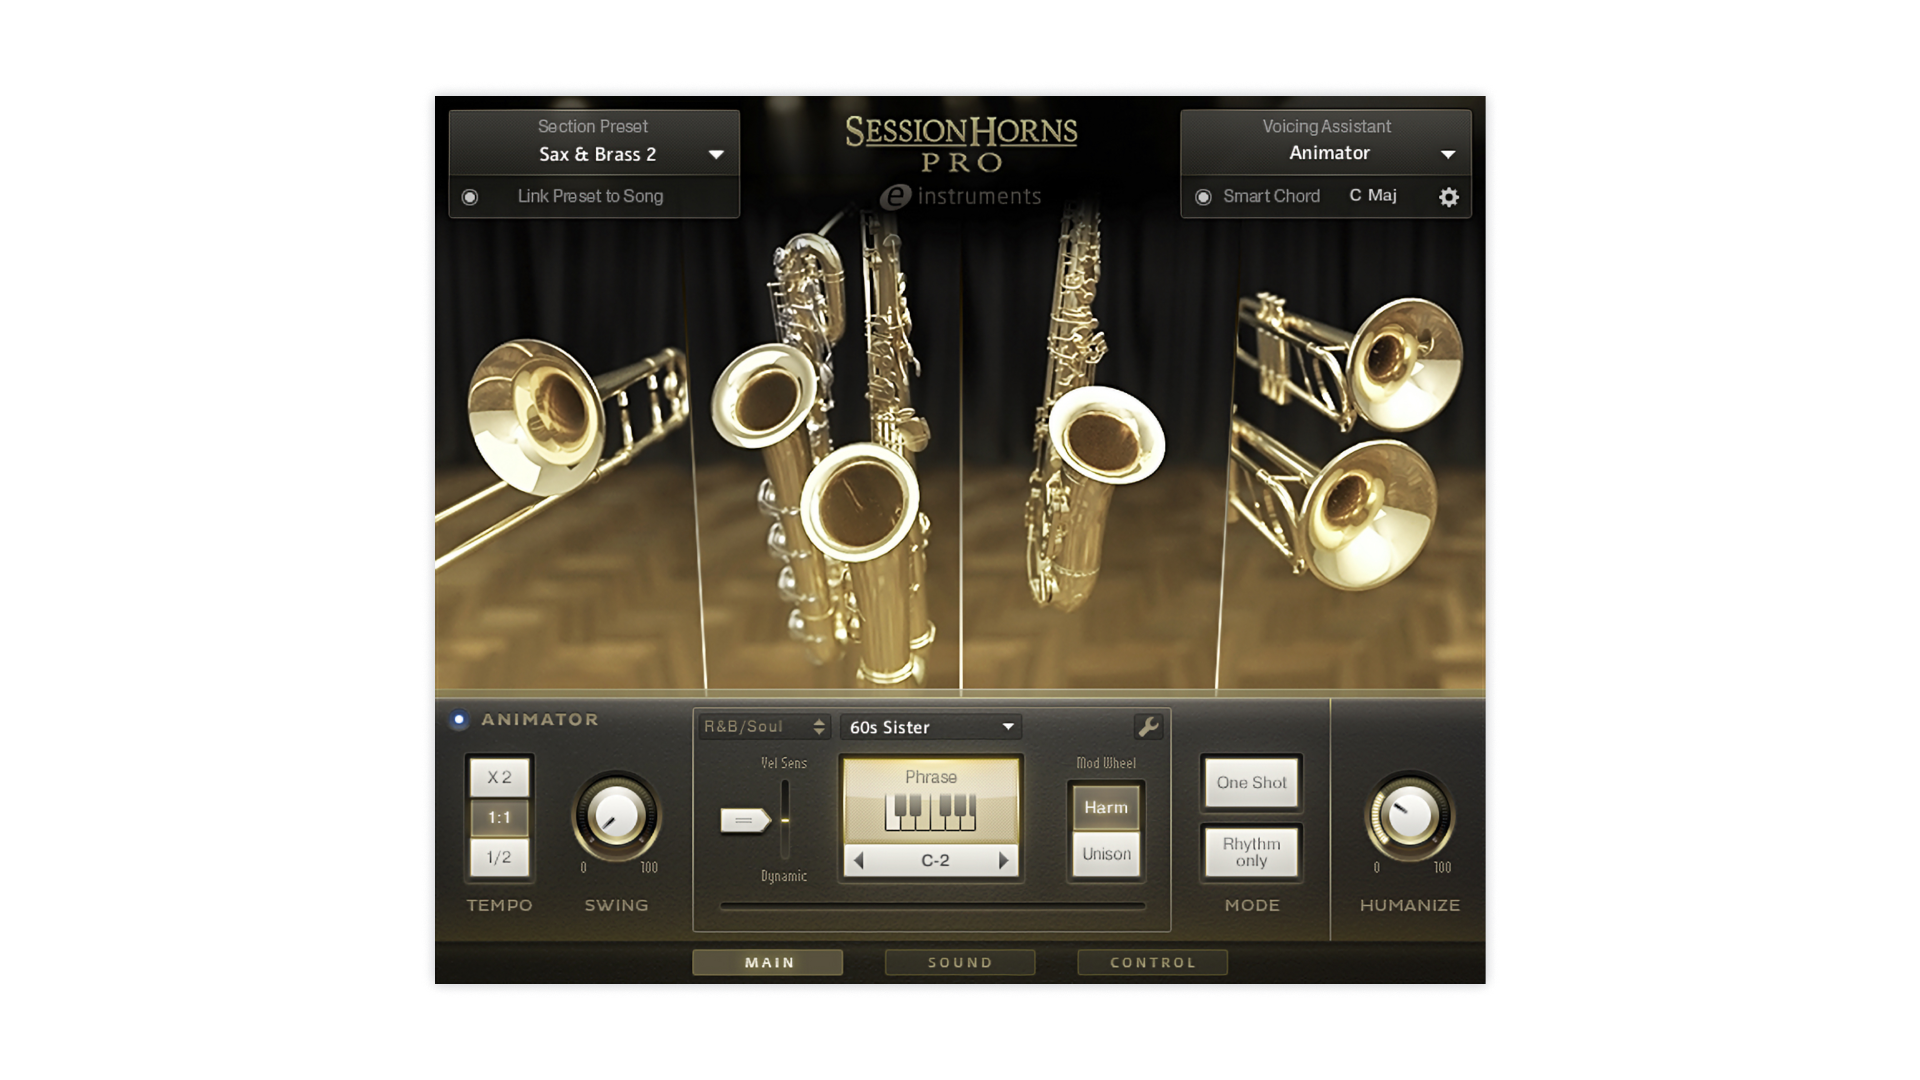1920x1080 pixels.
Task: Click the Humanize knob
Action: [1409, 816]
